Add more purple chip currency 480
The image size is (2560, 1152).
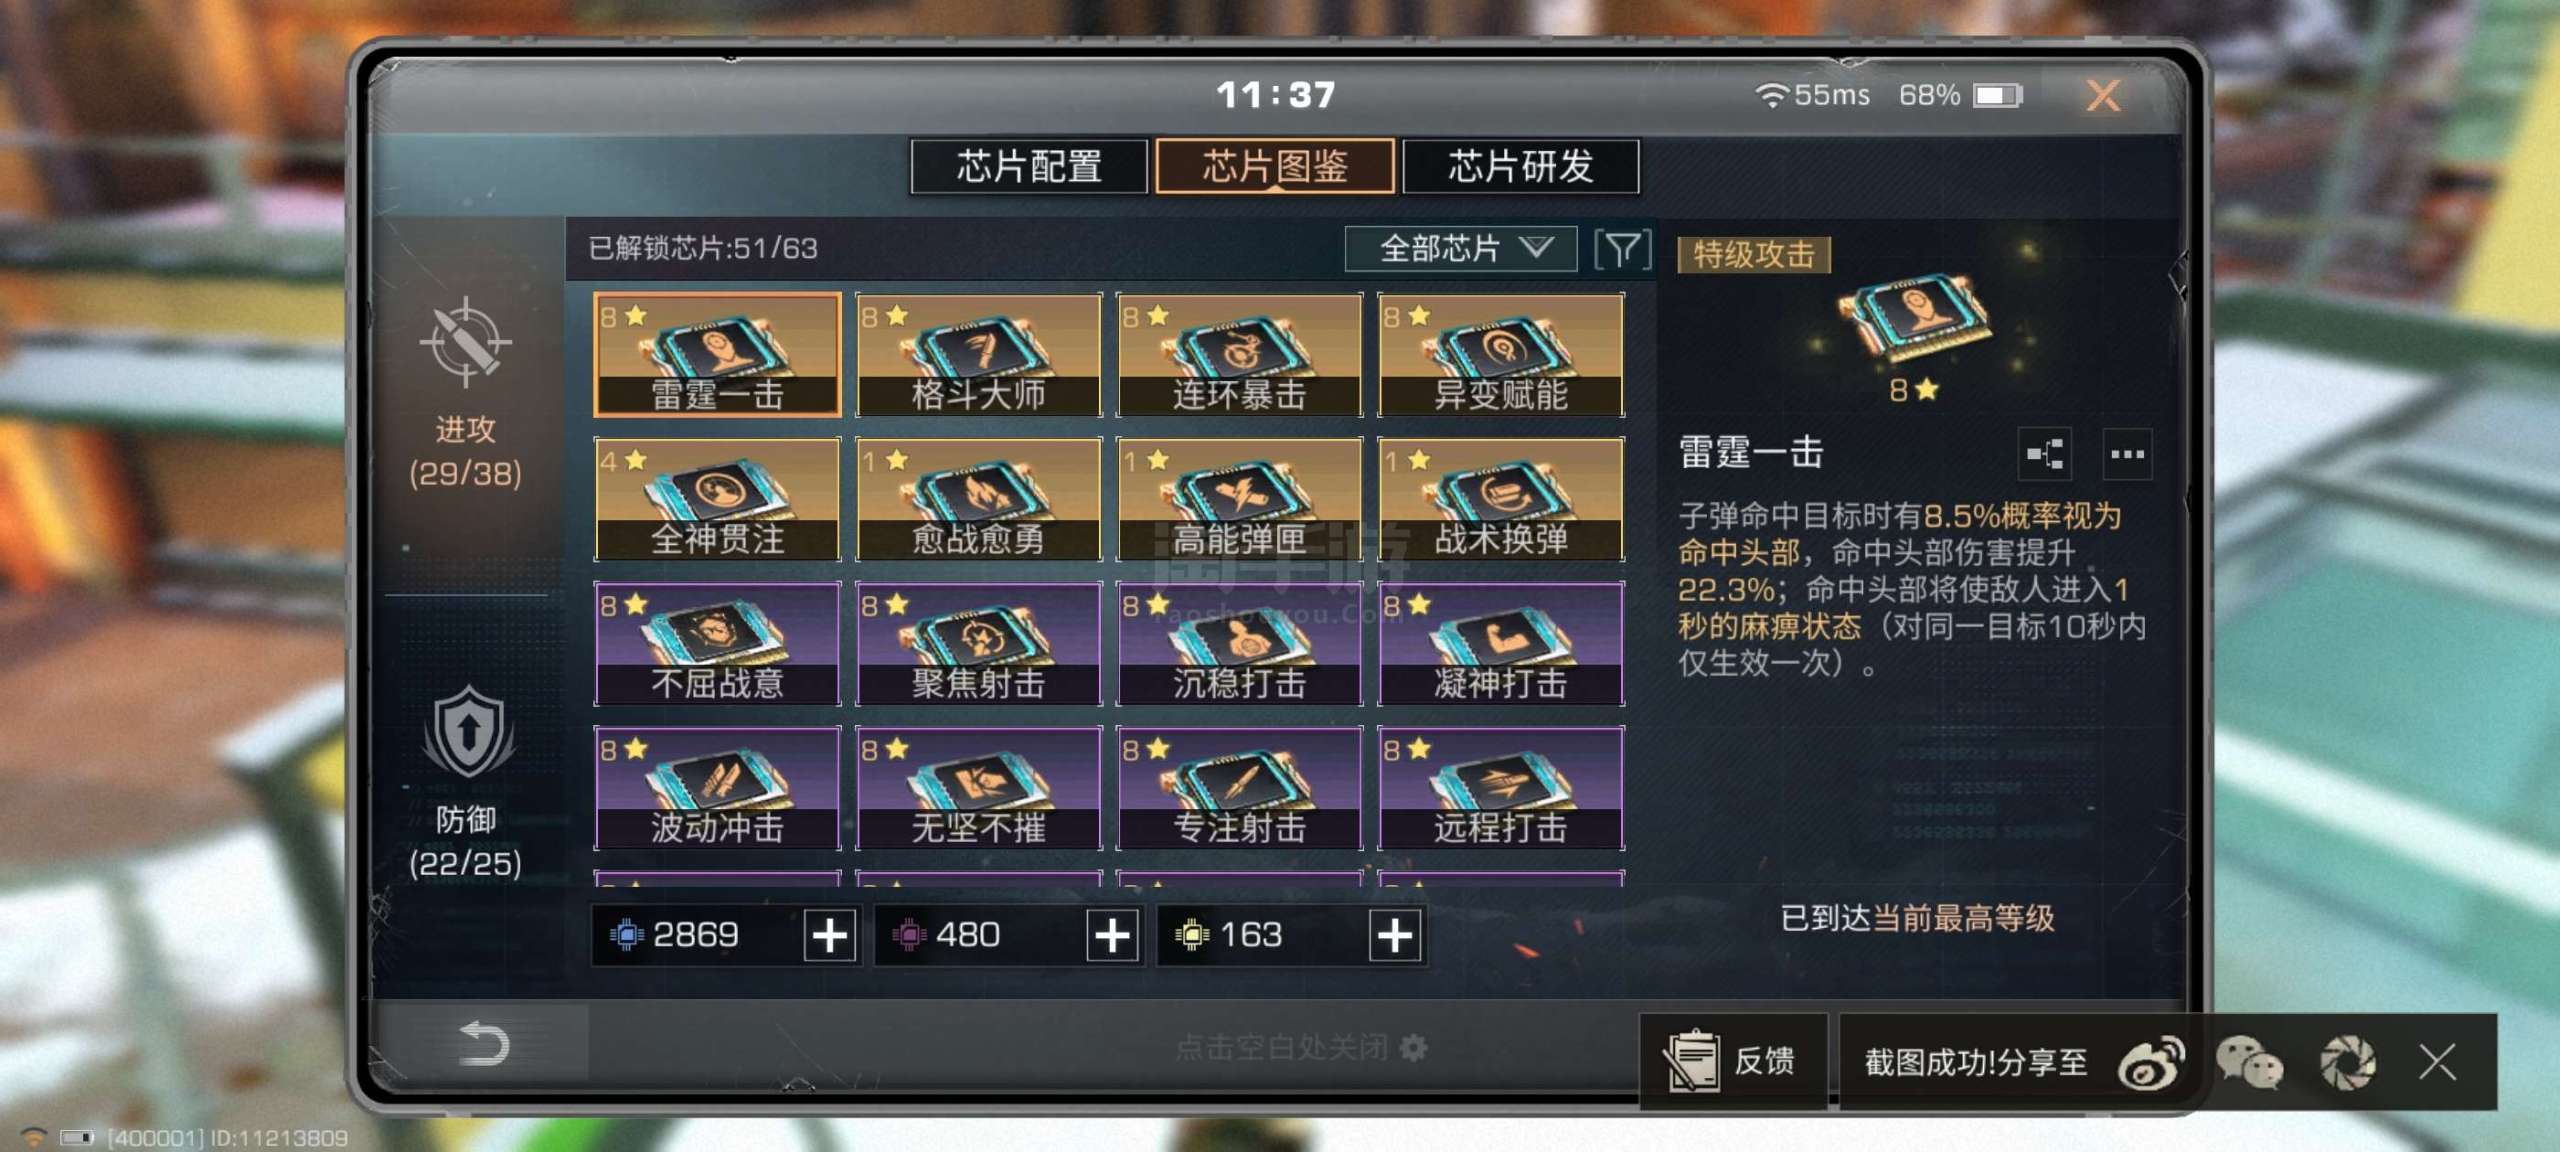[x=1112, y=936]
